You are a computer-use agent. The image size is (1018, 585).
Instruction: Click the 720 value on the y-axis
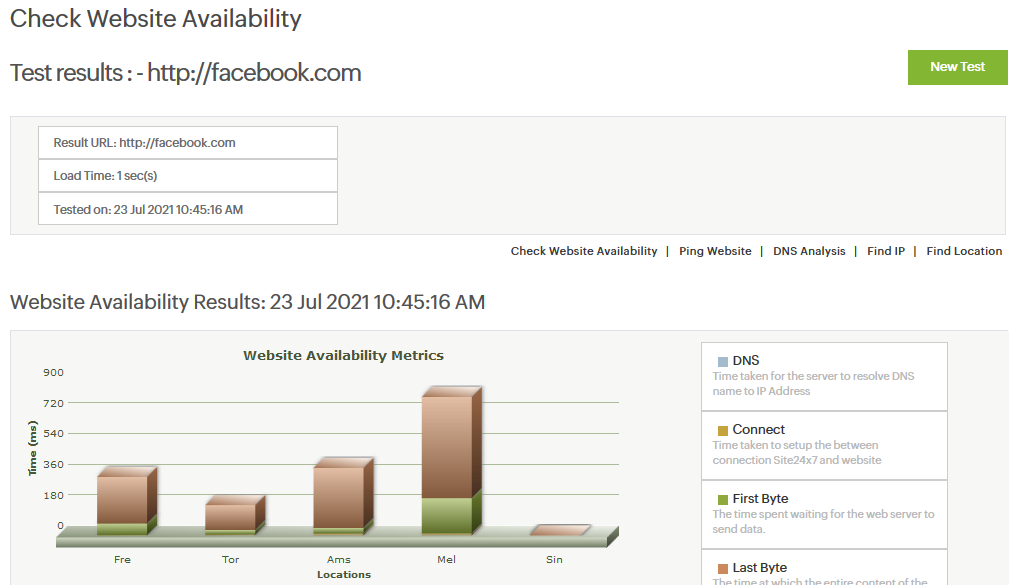pos(53,403)
